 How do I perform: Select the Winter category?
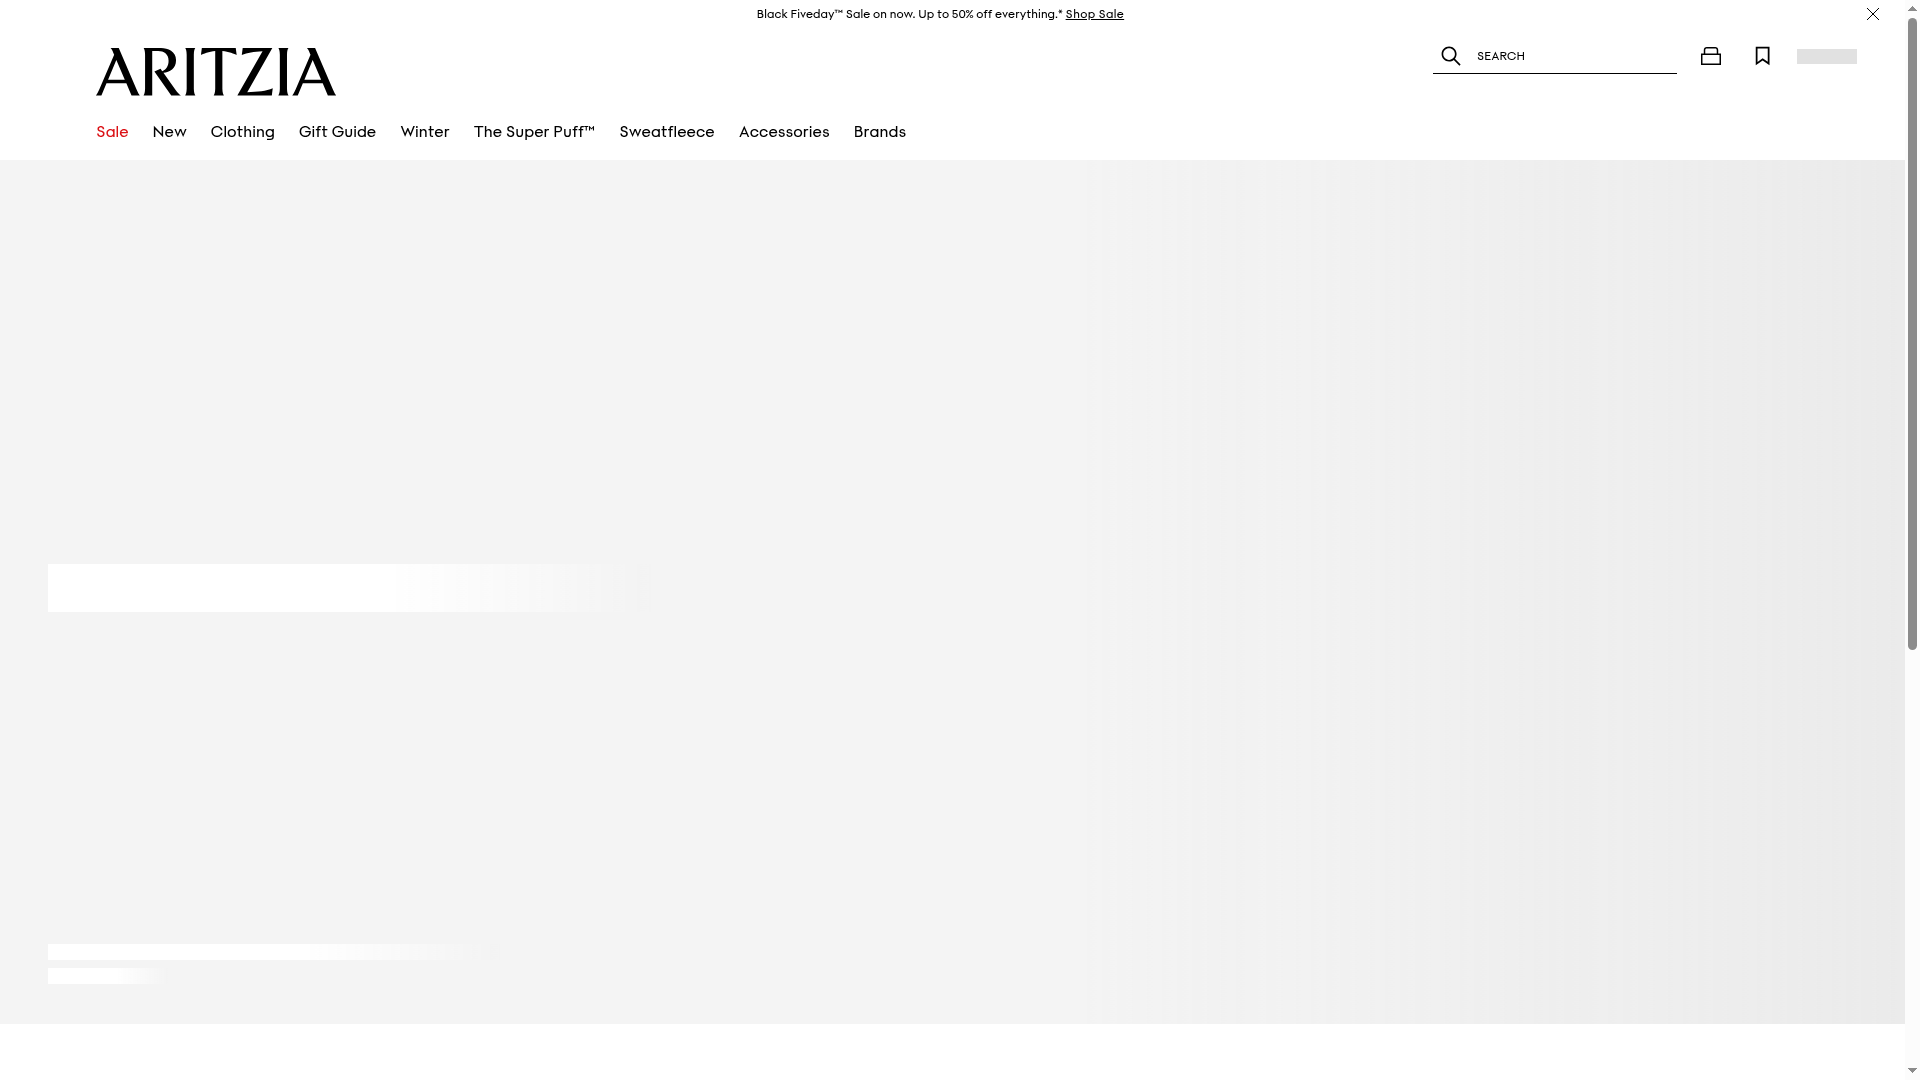click(424, 131)
